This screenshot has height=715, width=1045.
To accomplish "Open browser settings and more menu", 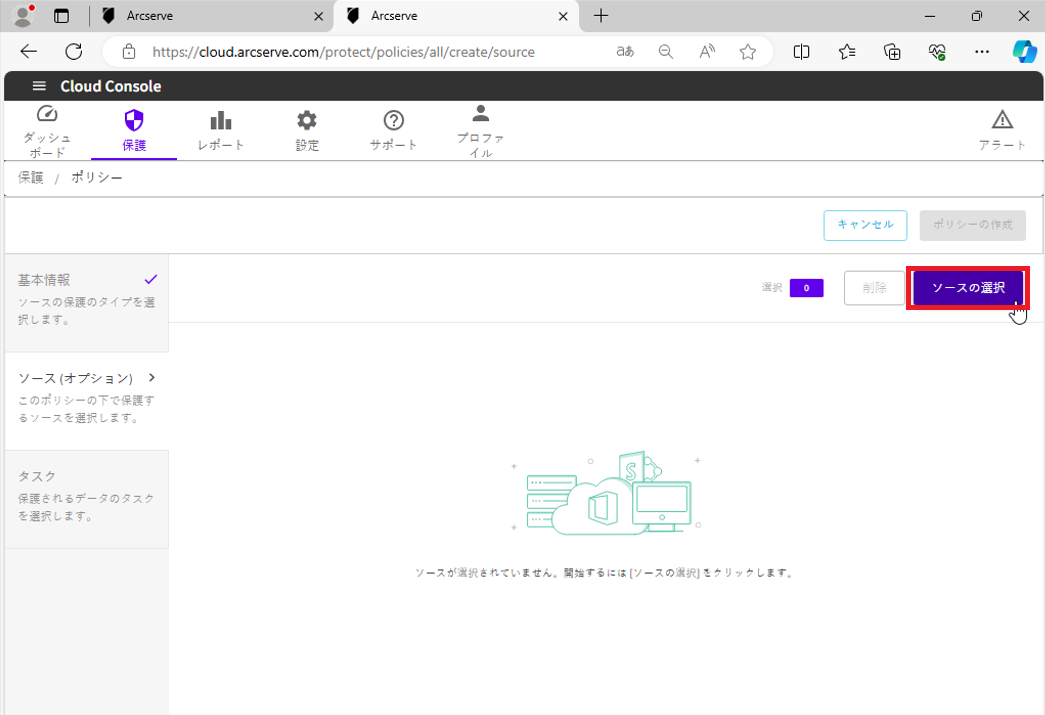I will pyautogui.click(x=981, y=52).
